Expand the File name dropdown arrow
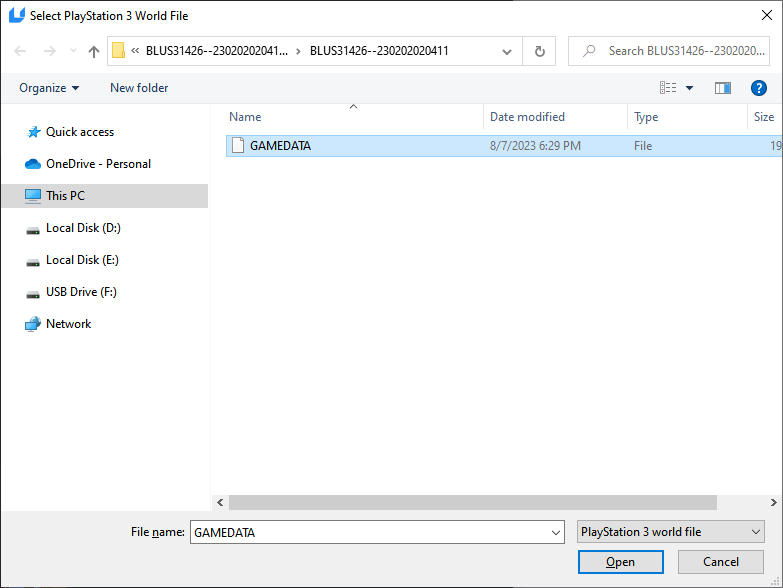This screenshot has height=588, width=783. pos(555,533)
